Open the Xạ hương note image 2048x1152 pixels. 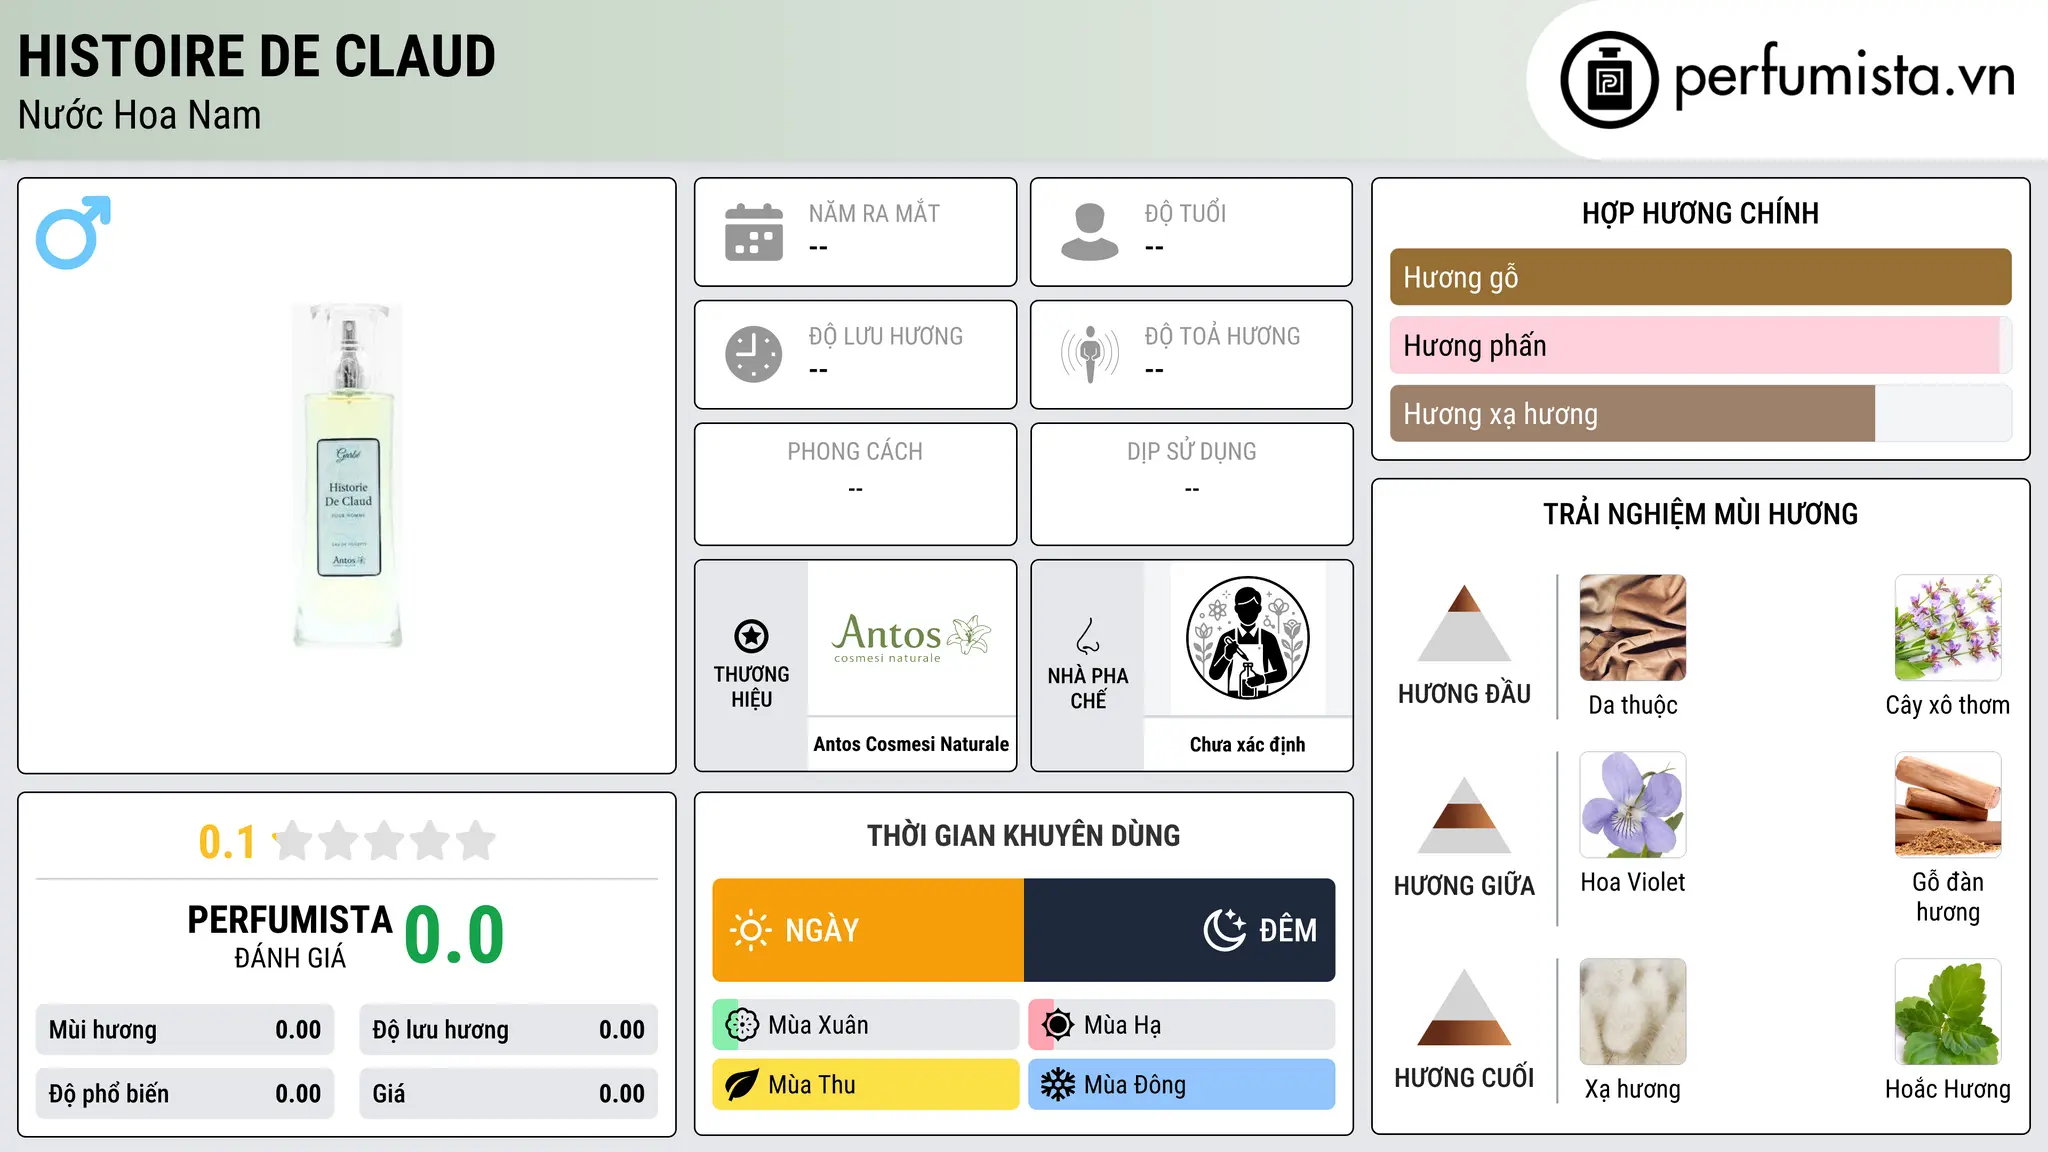click(x=1633, y=1012)
